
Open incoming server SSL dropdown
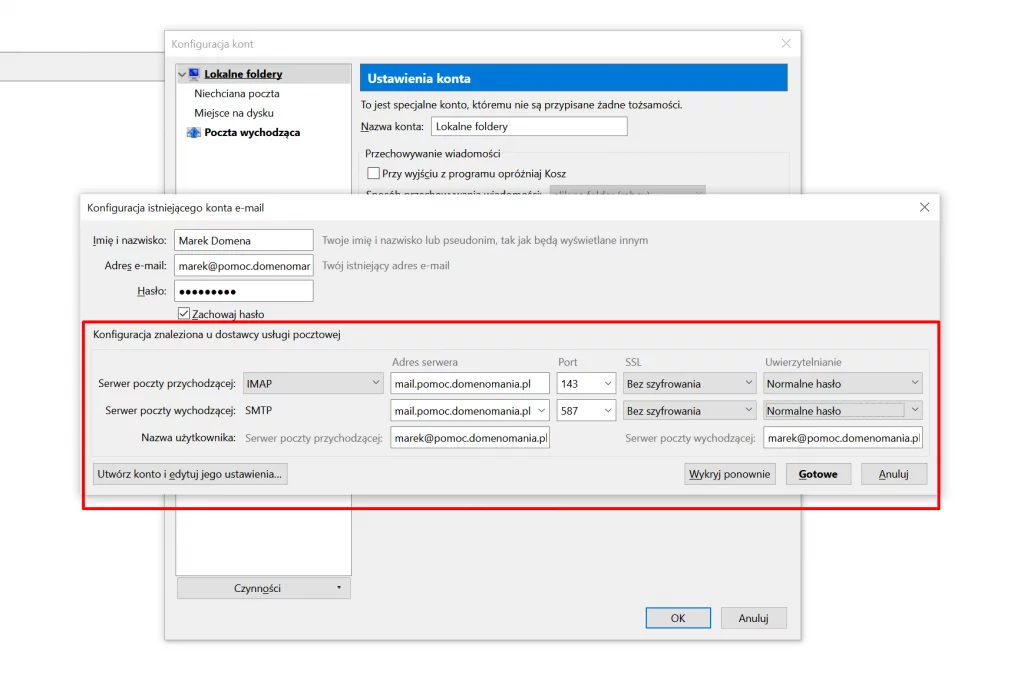[690, 383]
